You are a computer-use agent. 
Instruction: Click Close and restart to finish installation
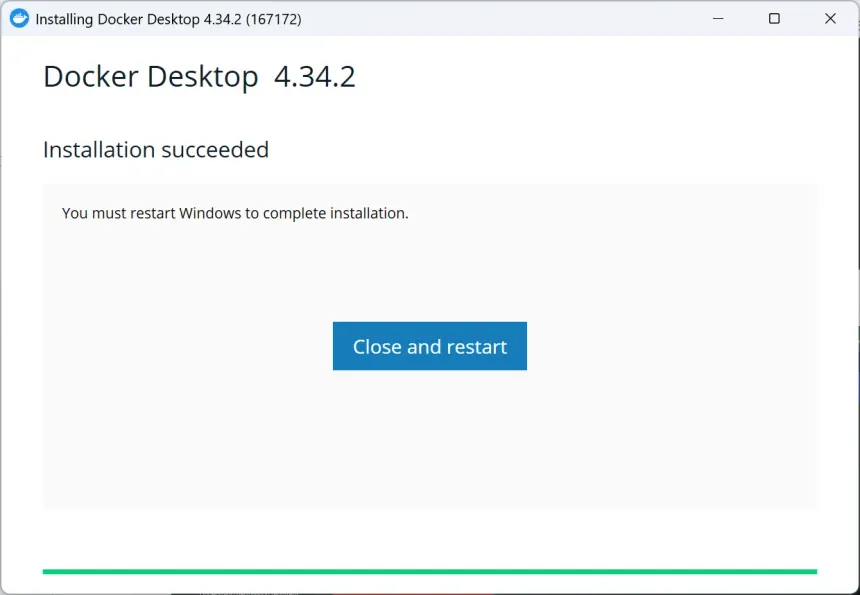point(429,345)
